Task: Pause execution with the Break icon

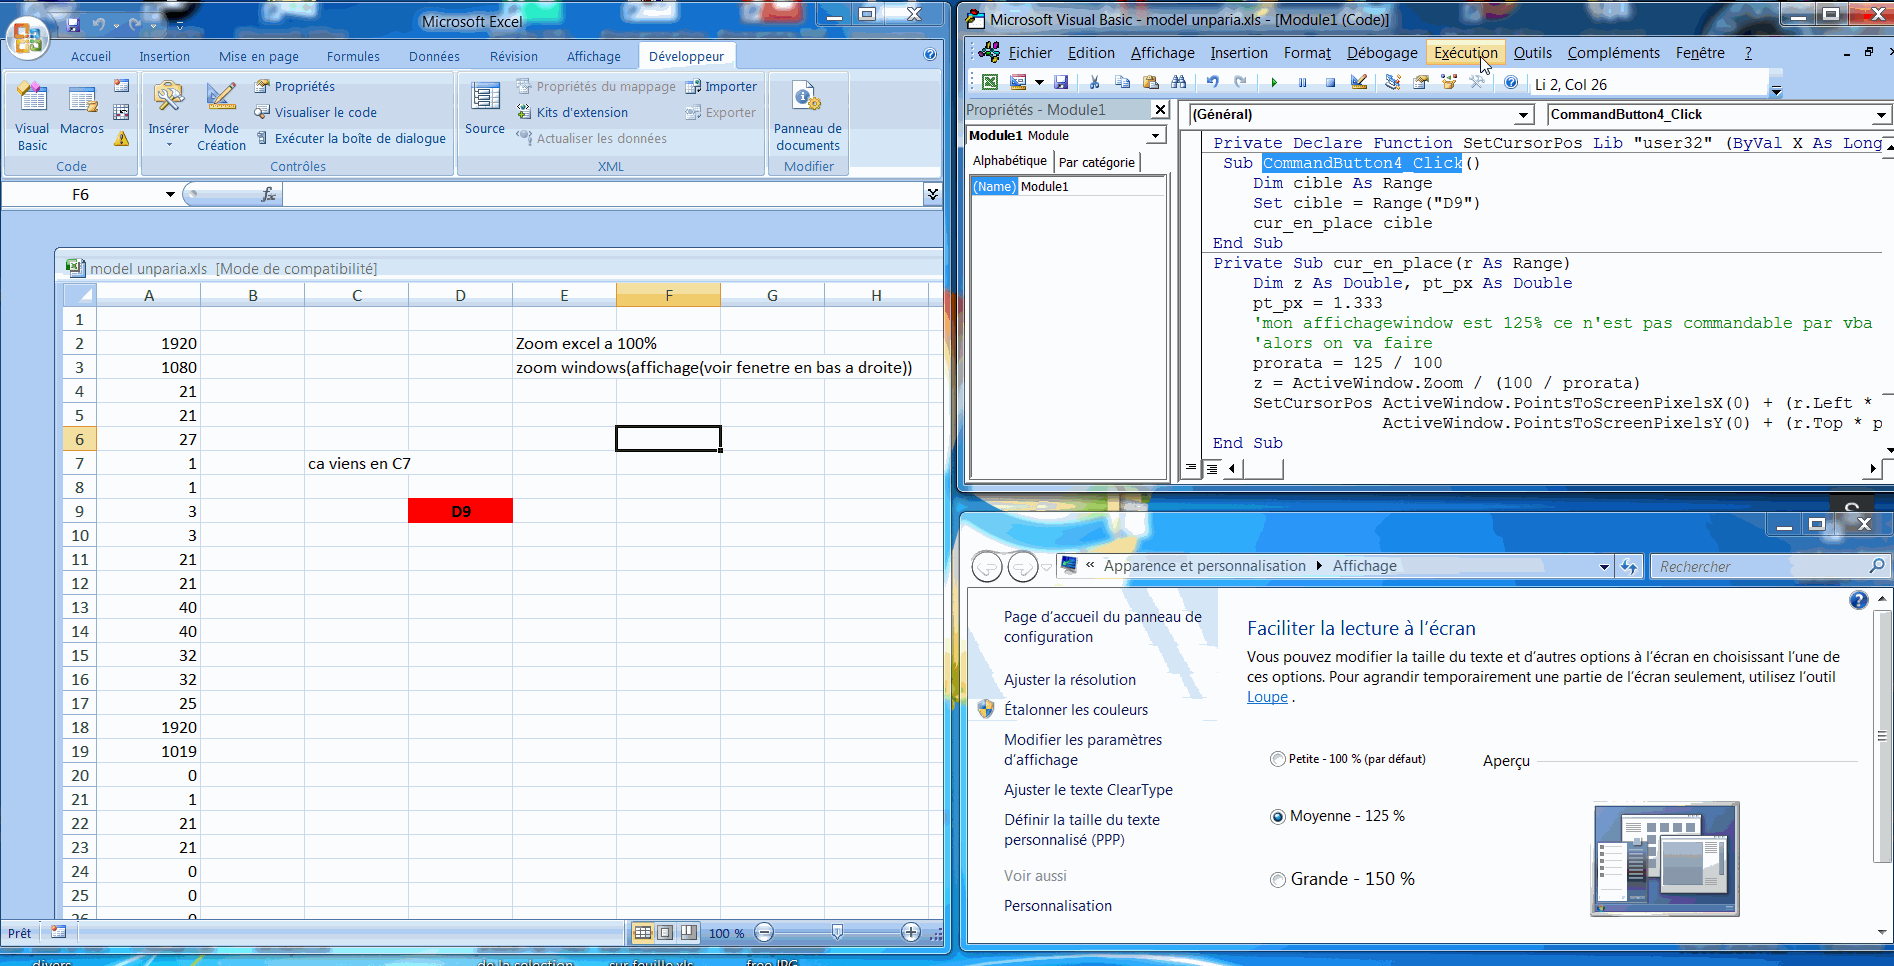Action: click(x=1302, y=83)
